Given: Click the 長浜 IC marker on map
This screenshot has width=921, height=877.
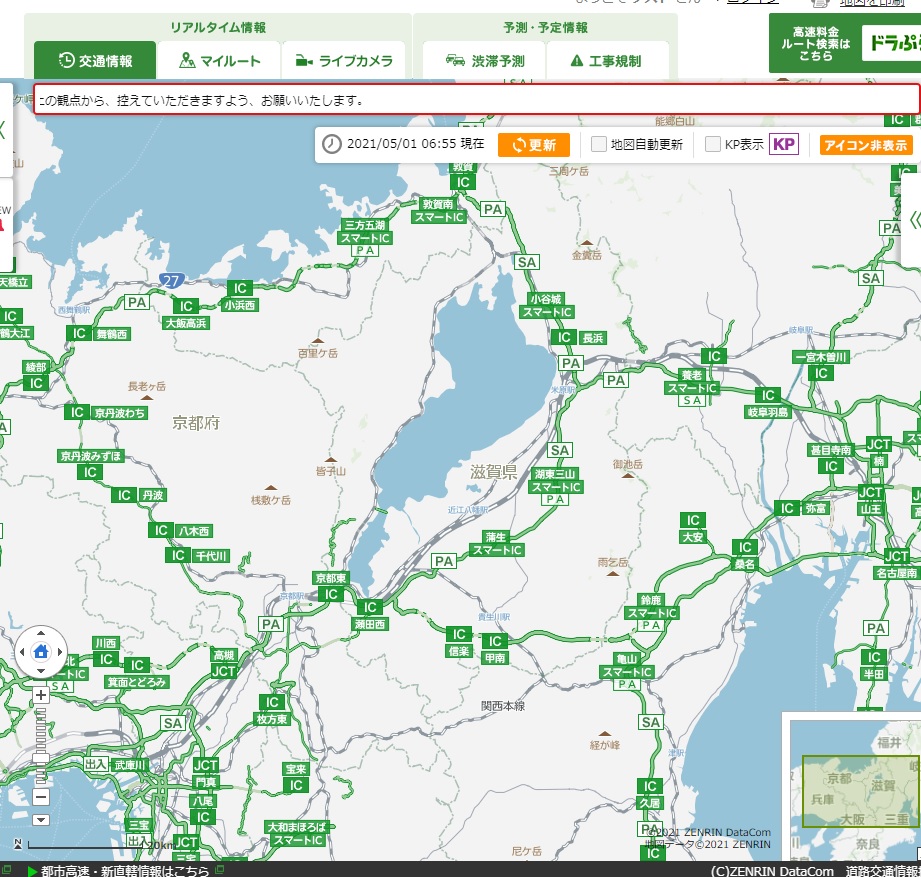Looking at the screenshot, I should tap(565, 338).
